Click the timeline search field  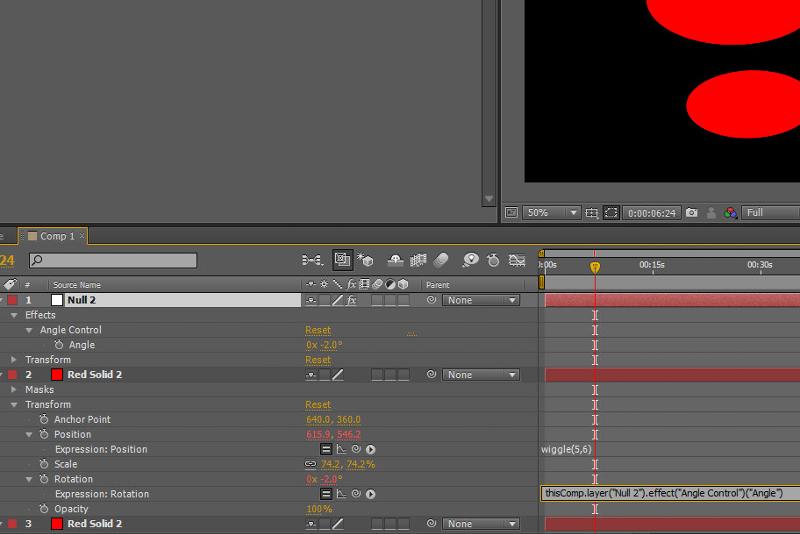coord(113,261)
